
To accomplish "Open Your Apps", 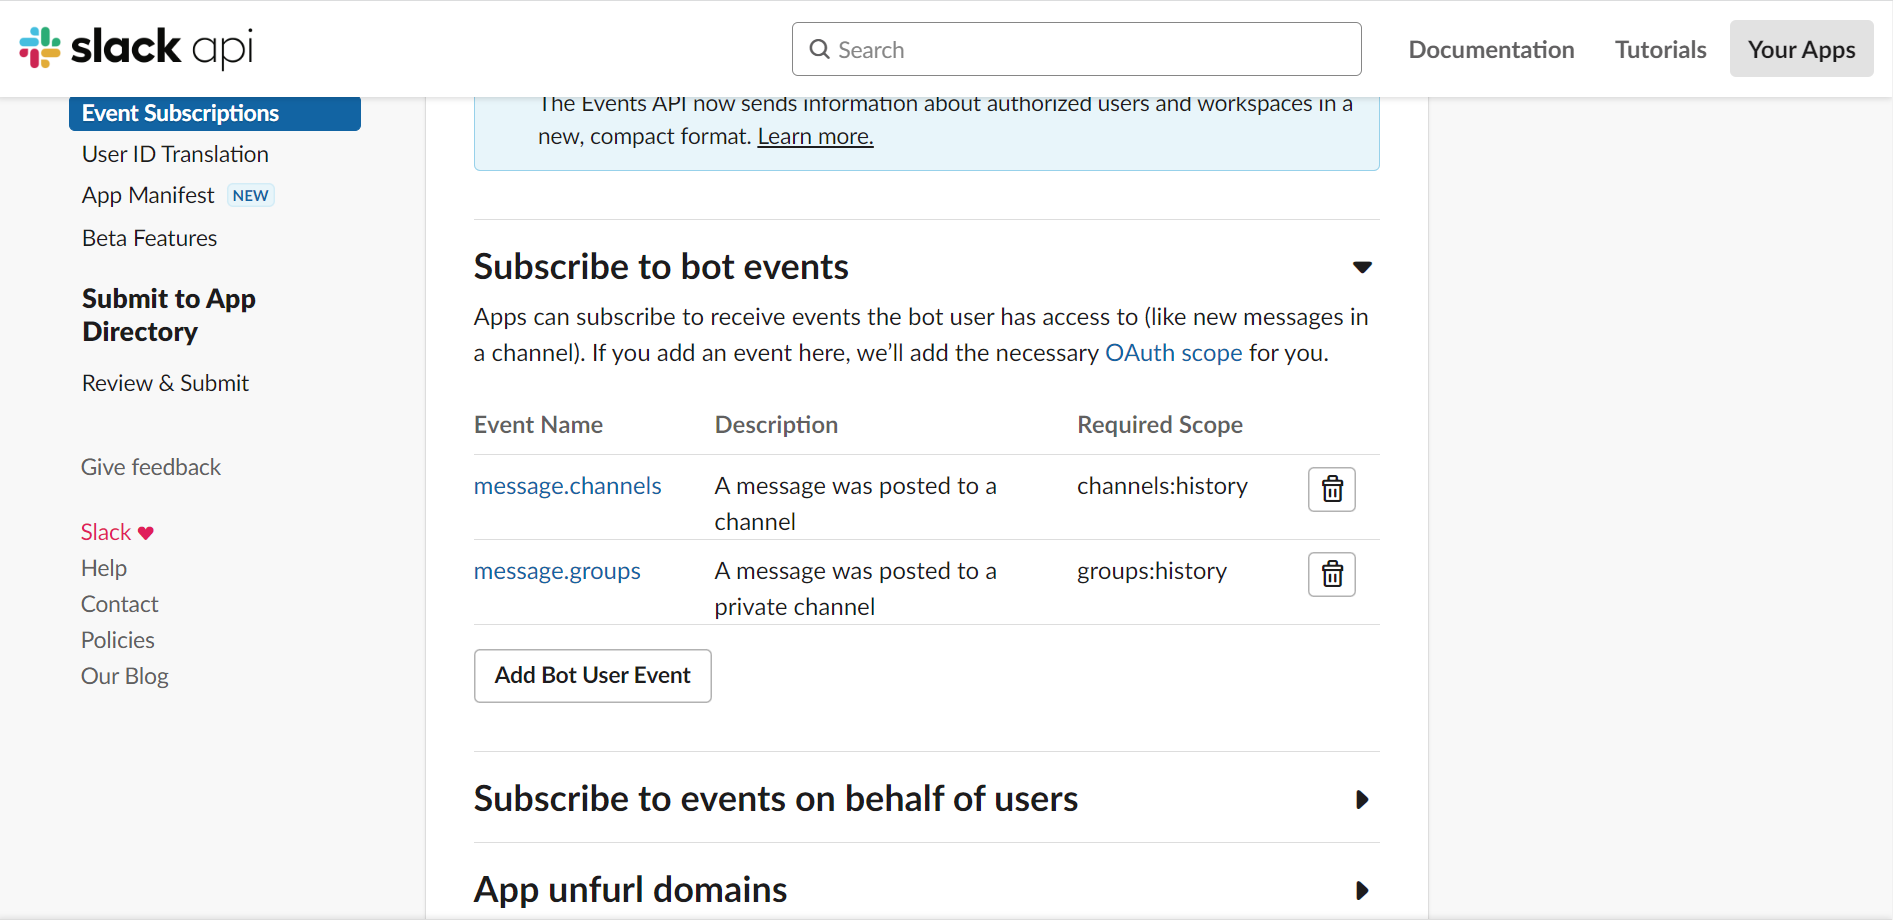I will tap(1801, 50).
